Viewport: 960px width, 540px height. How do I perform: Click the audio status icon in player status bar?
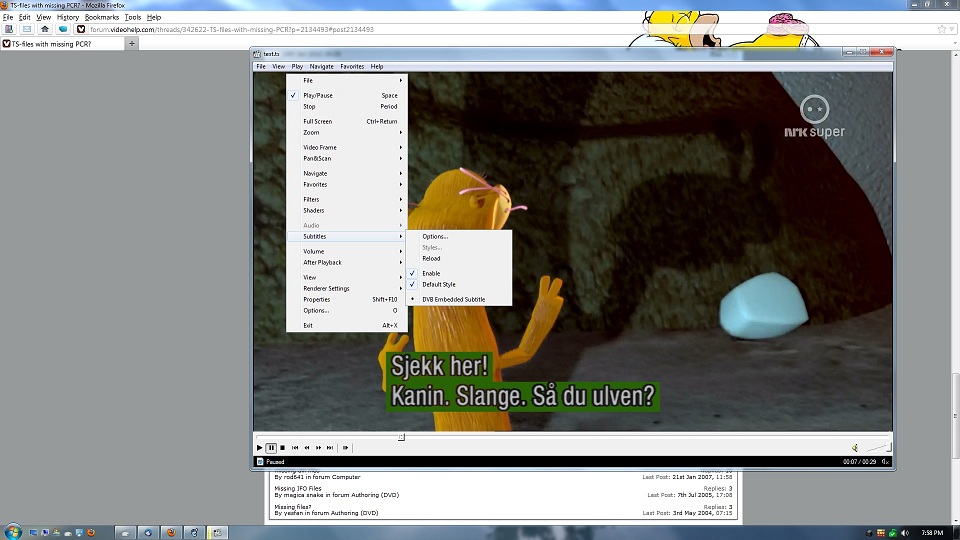pyautogui.click(x=885, y=462)
